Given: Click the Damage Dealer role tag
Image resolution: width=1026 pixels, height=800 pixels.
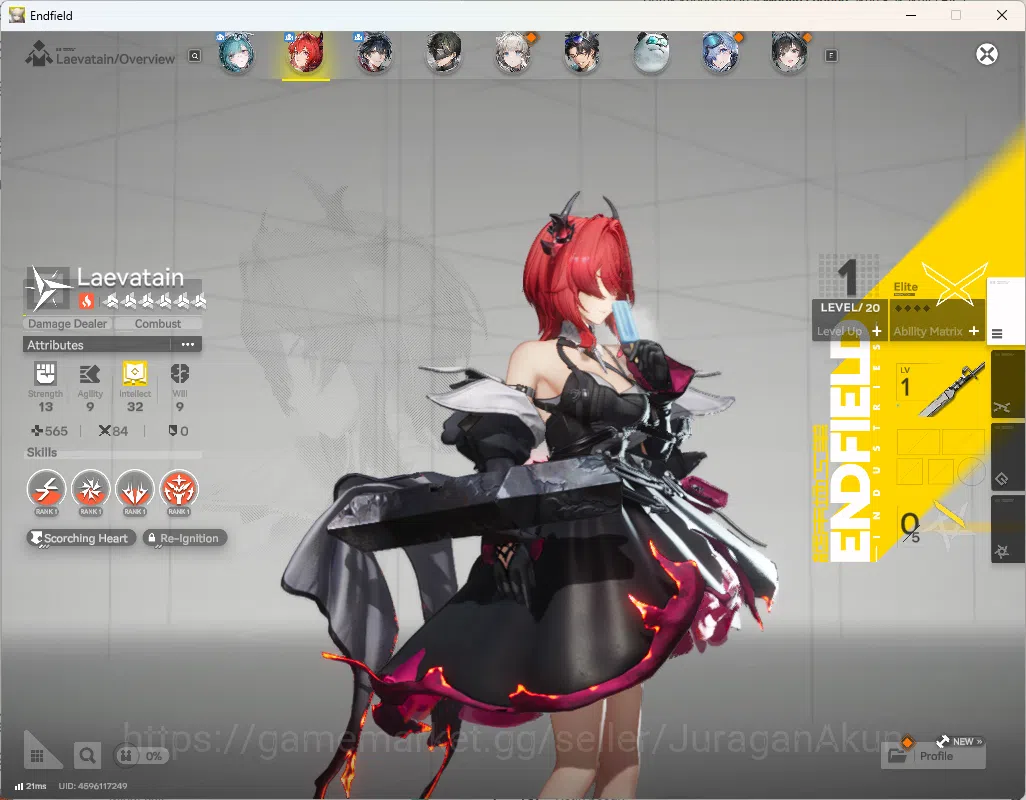Looking at the screenshot, I should click(67, 324).
